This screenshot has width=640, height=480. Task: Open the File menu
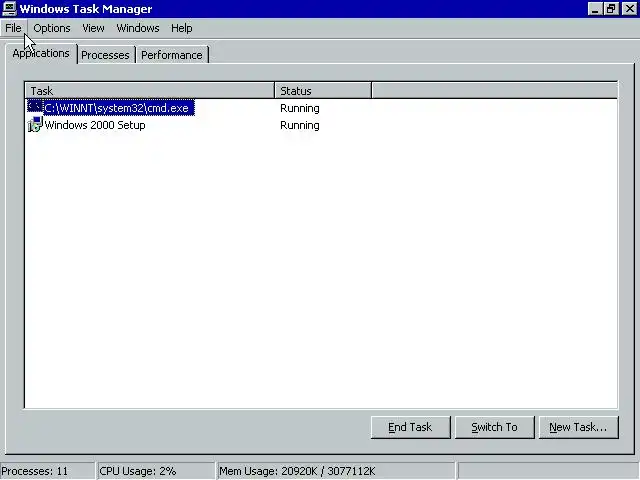coord(13,28)
